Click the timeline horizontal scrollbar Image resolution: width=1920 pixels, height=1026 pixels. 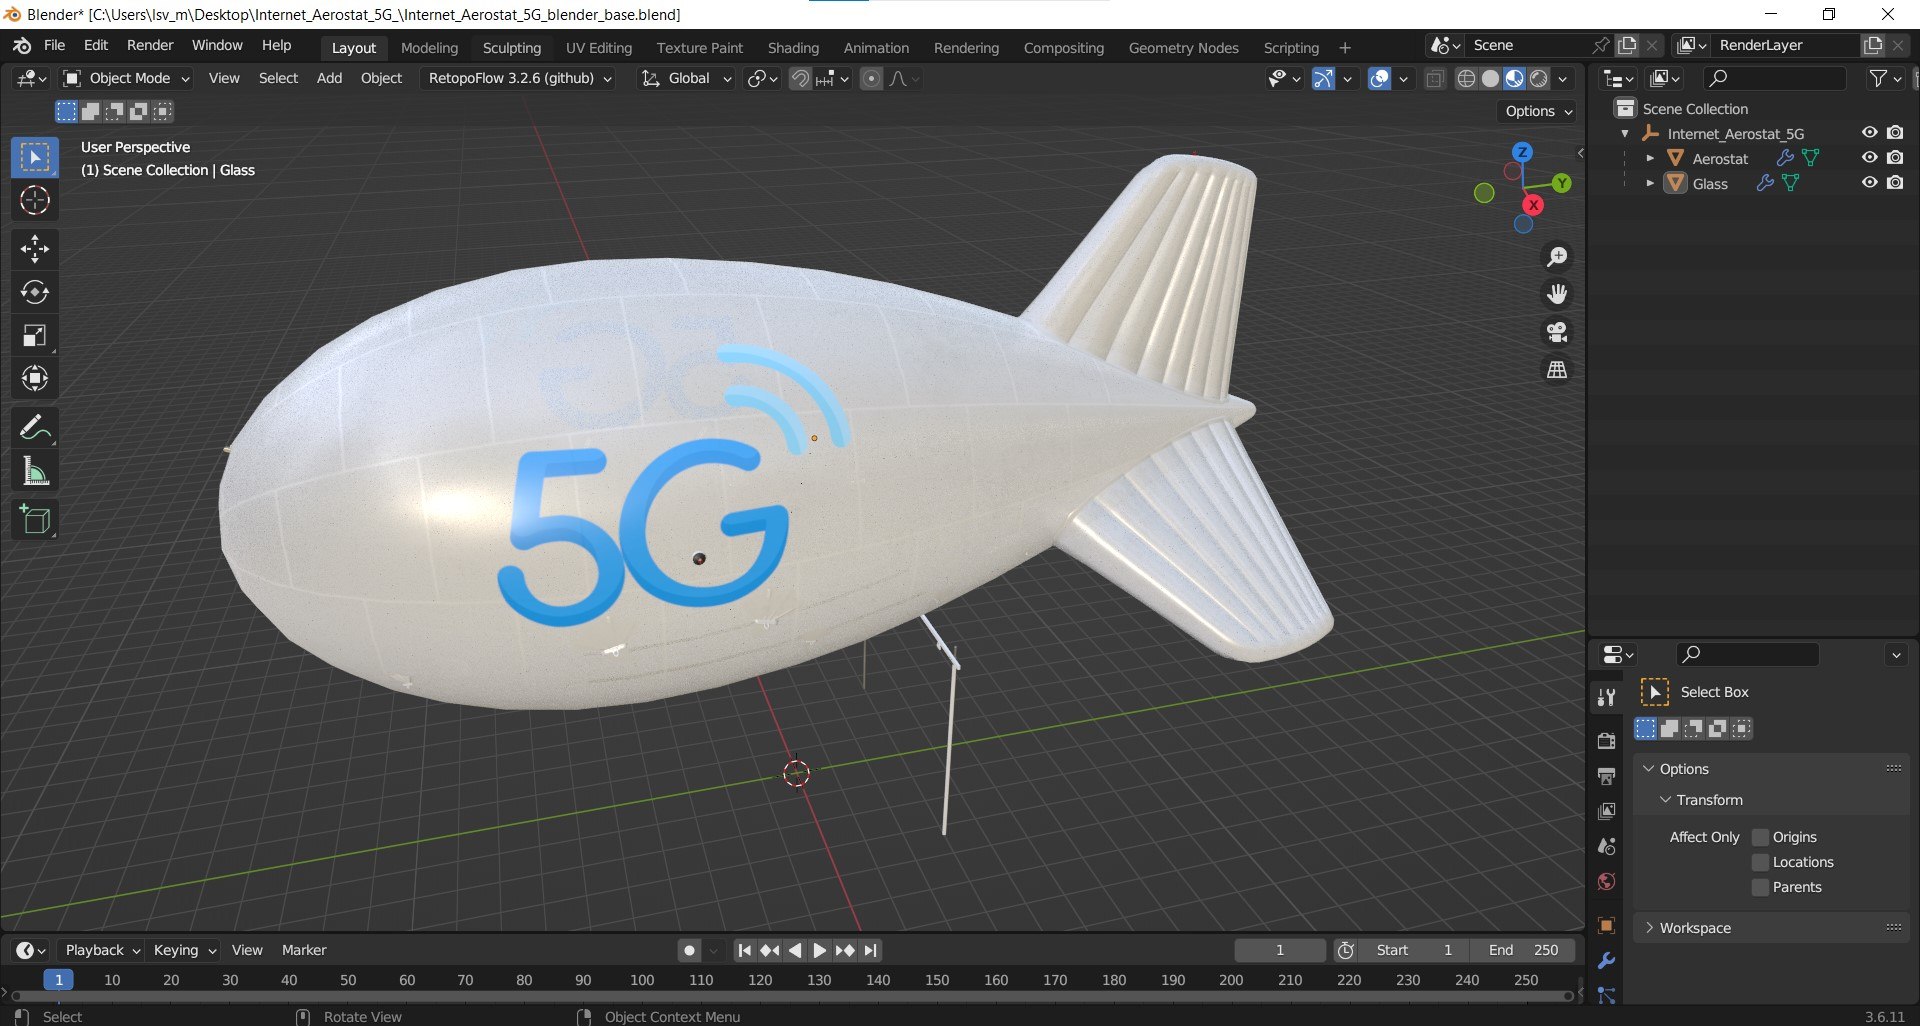(790, 996)
